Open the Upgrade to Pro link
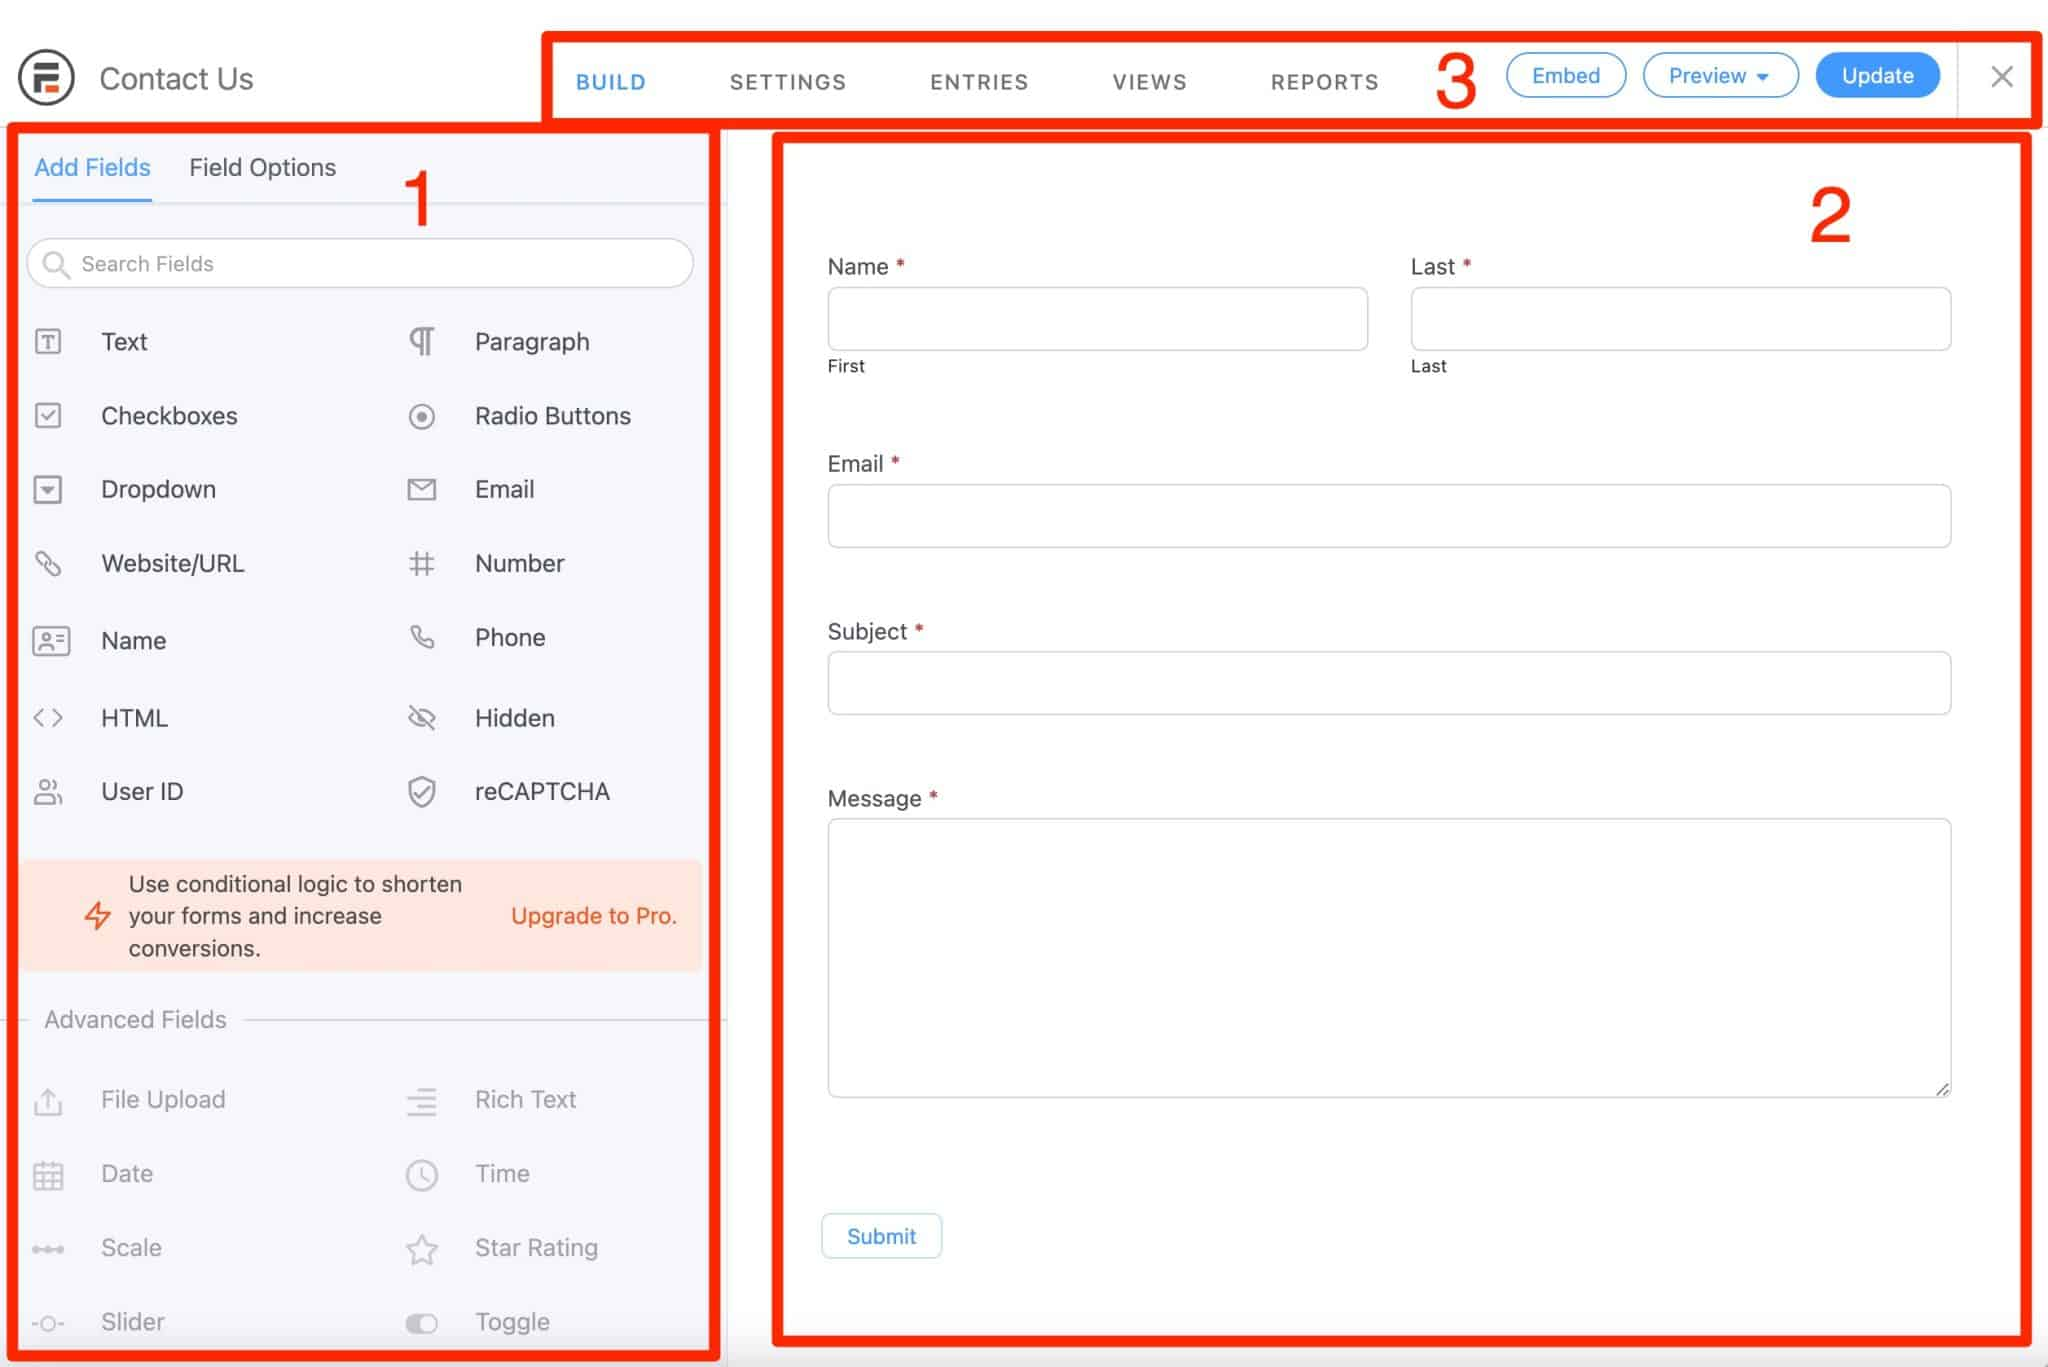Viewport: 2048px width, 1367px height. coord(593,915)
